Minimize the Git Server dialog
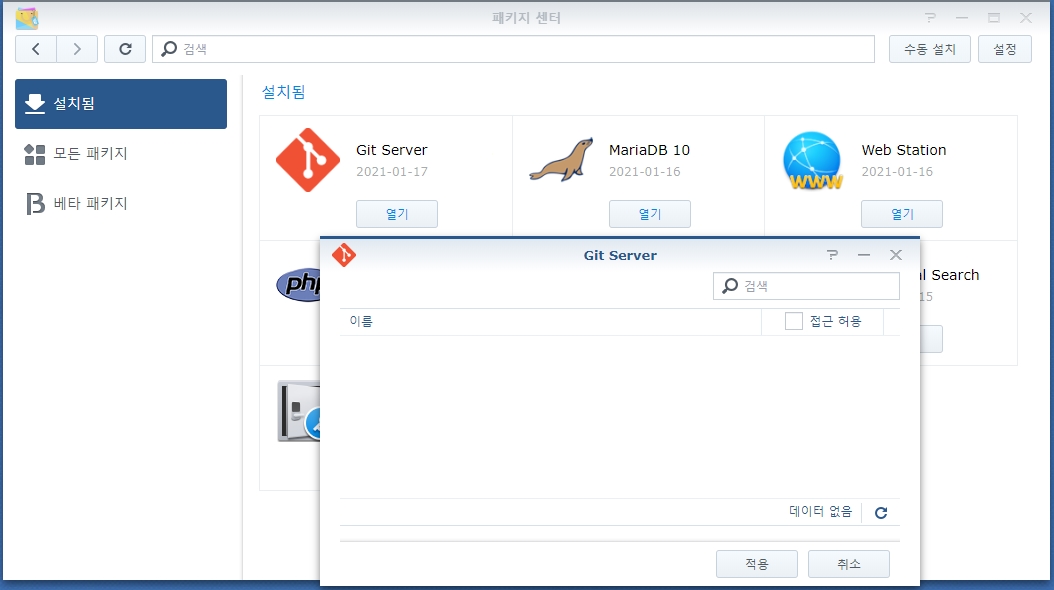Screen dimensions: 1054x590 (x=864, y=255)
